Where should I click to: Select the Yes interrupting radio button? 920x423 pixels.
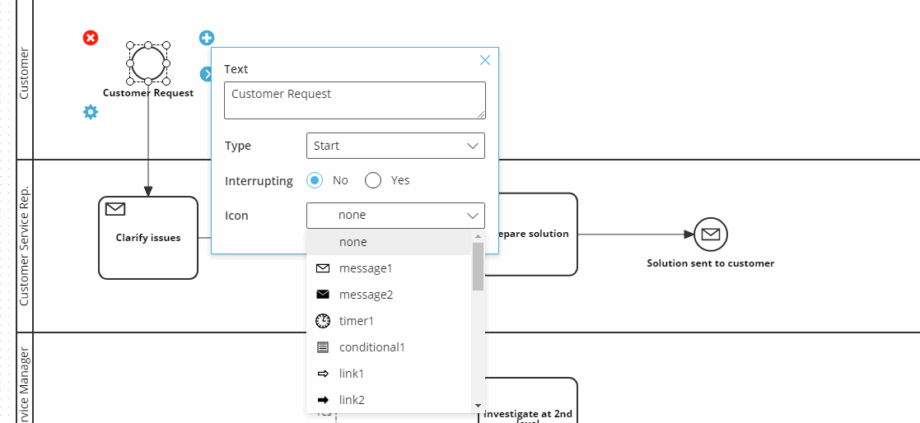pyautogui.click(x=373, y=181)
